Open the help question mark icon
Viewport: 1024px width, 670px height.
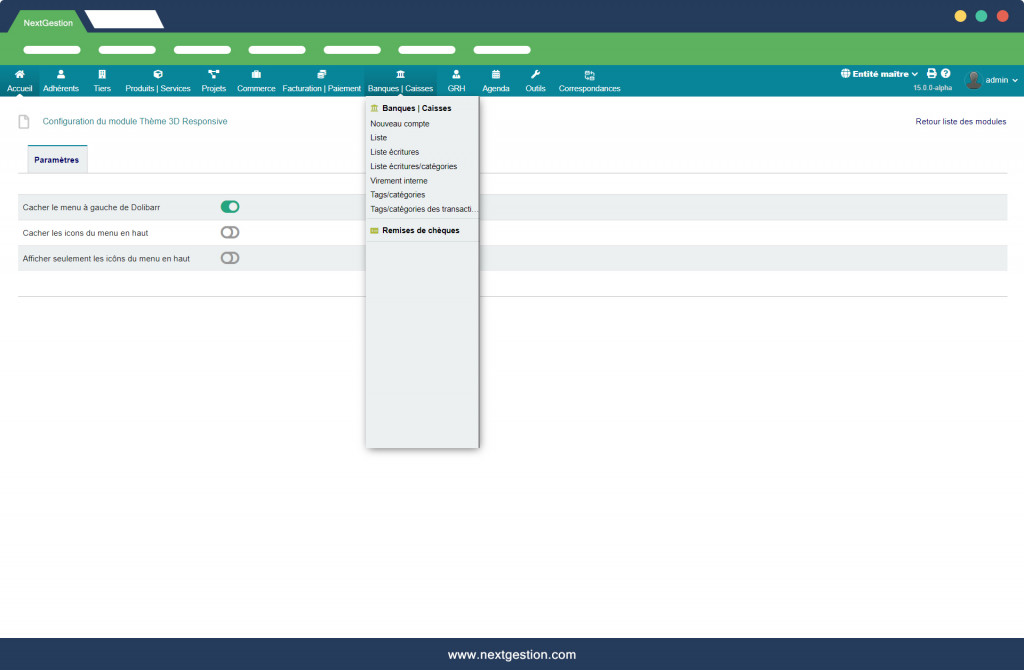click(x=945, y=74)
